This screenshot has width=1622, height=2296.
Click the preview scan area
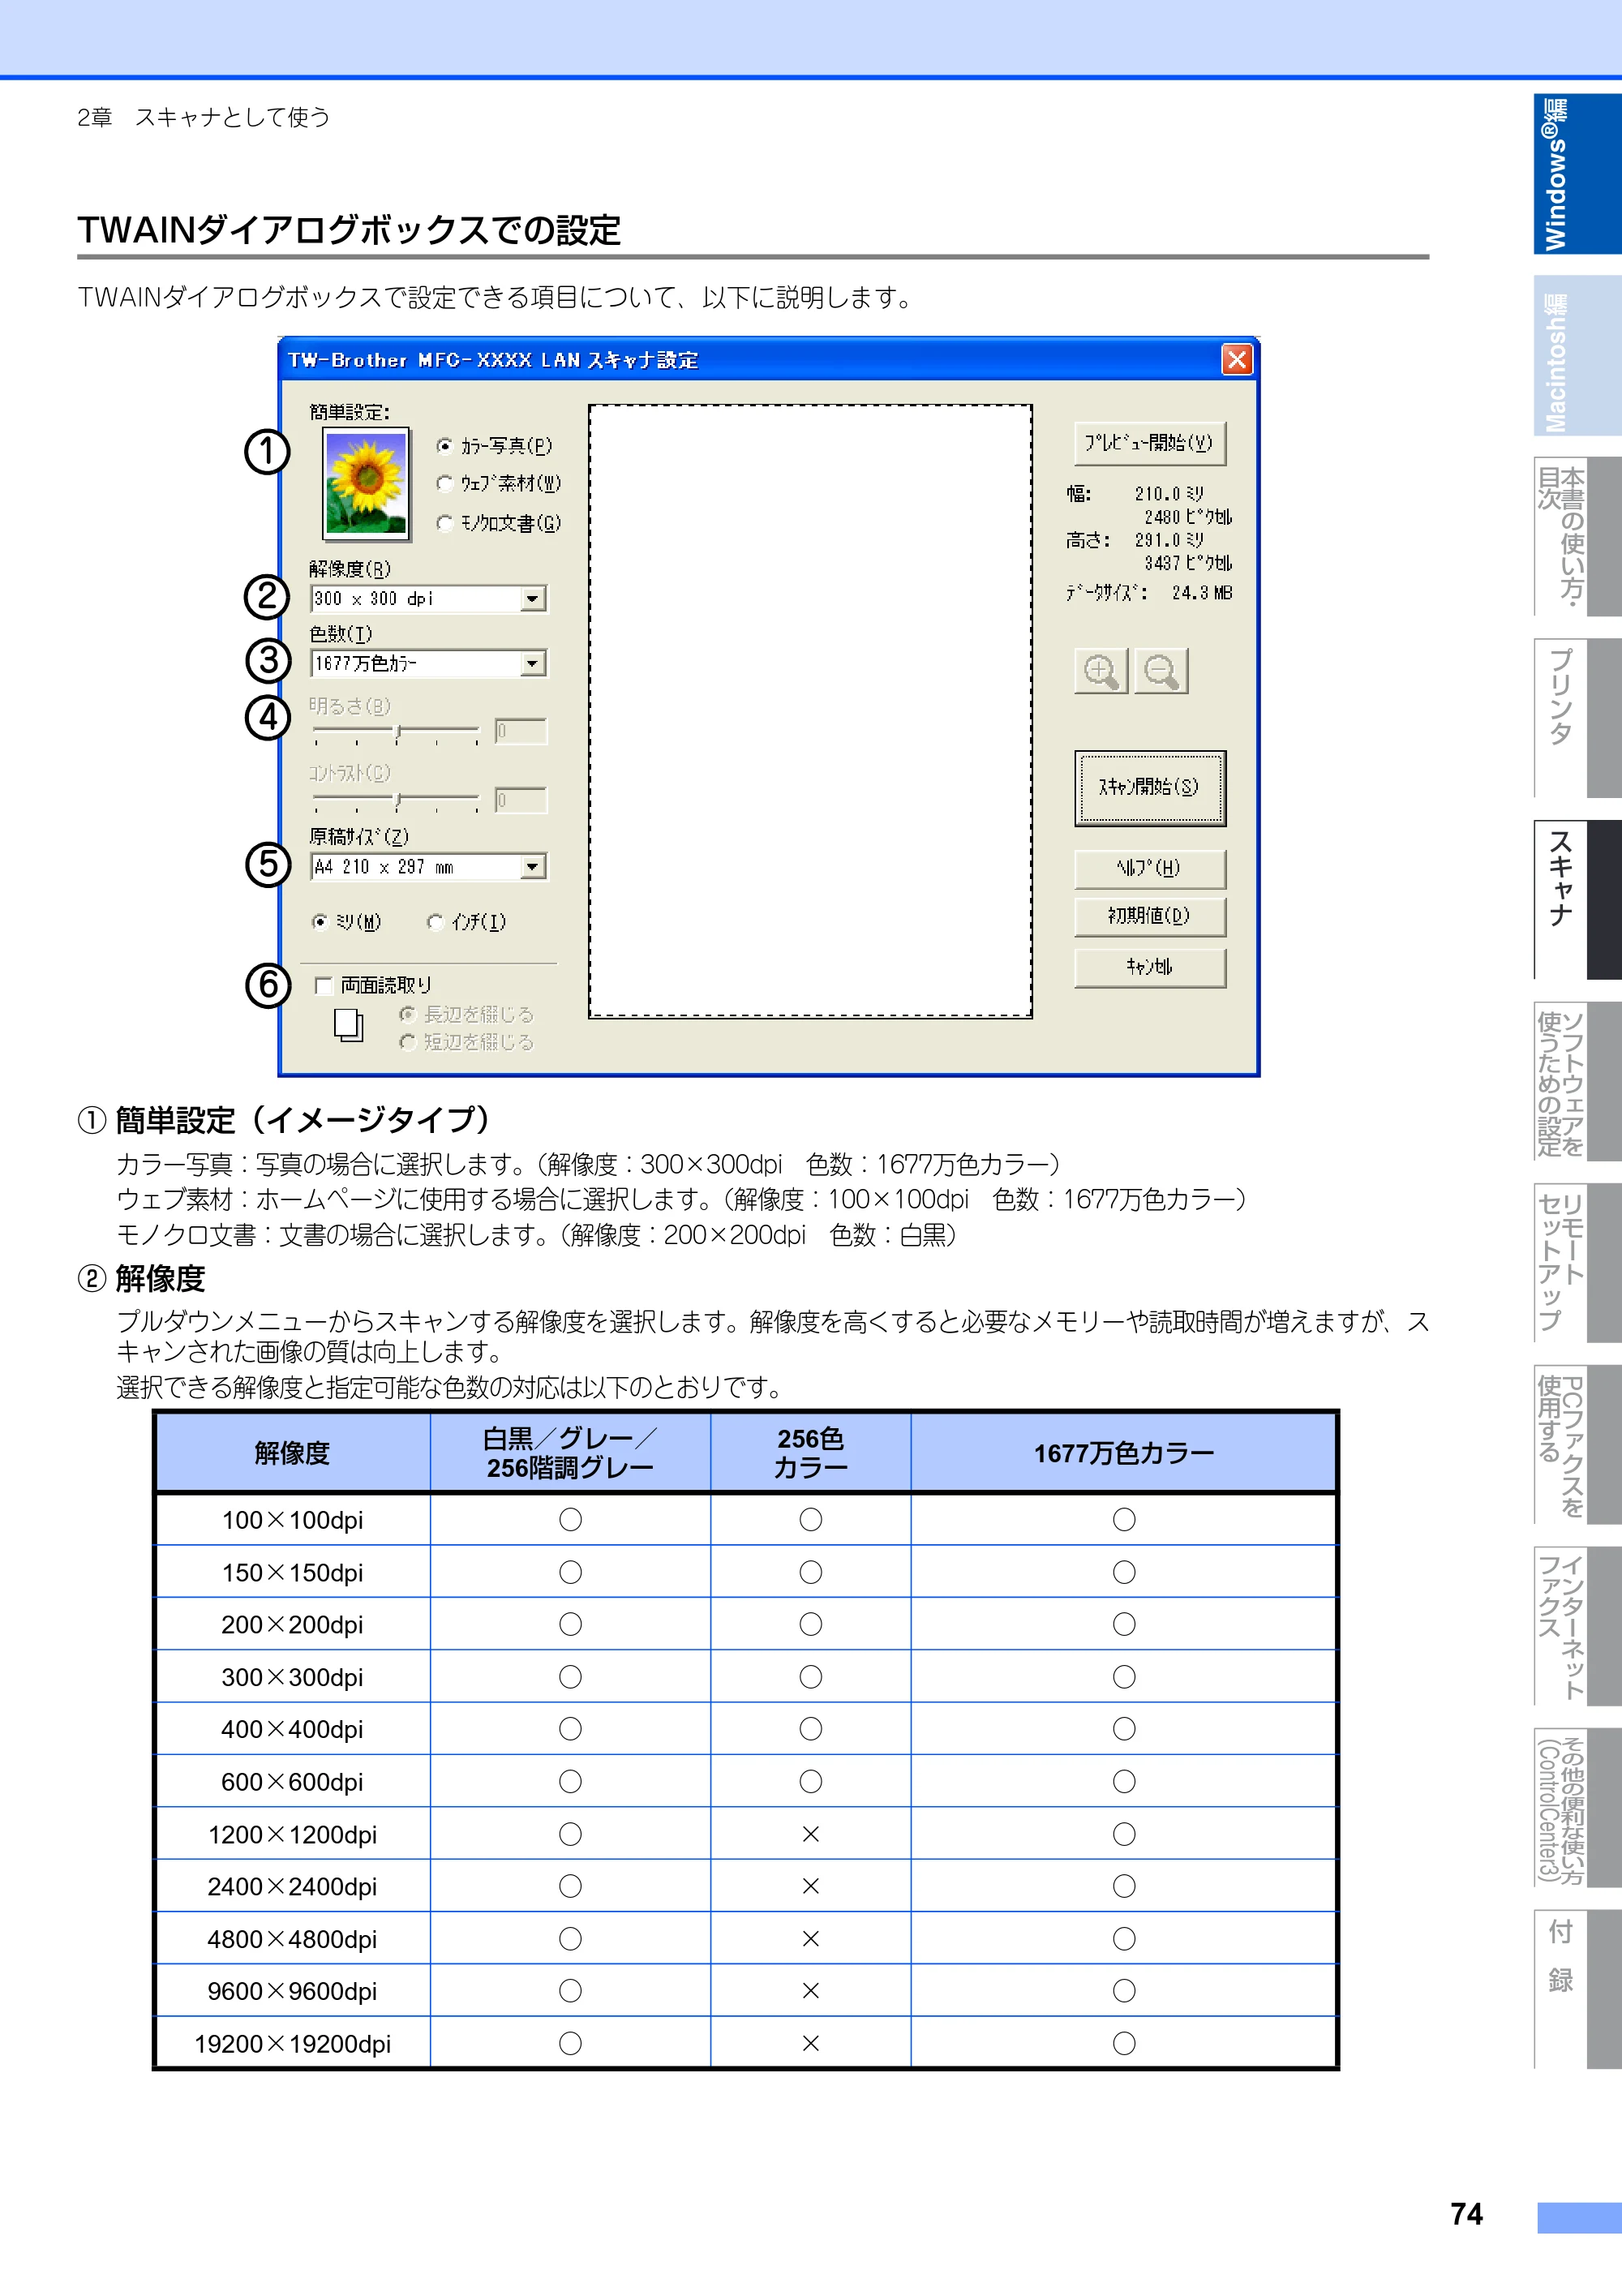point(810,711)
